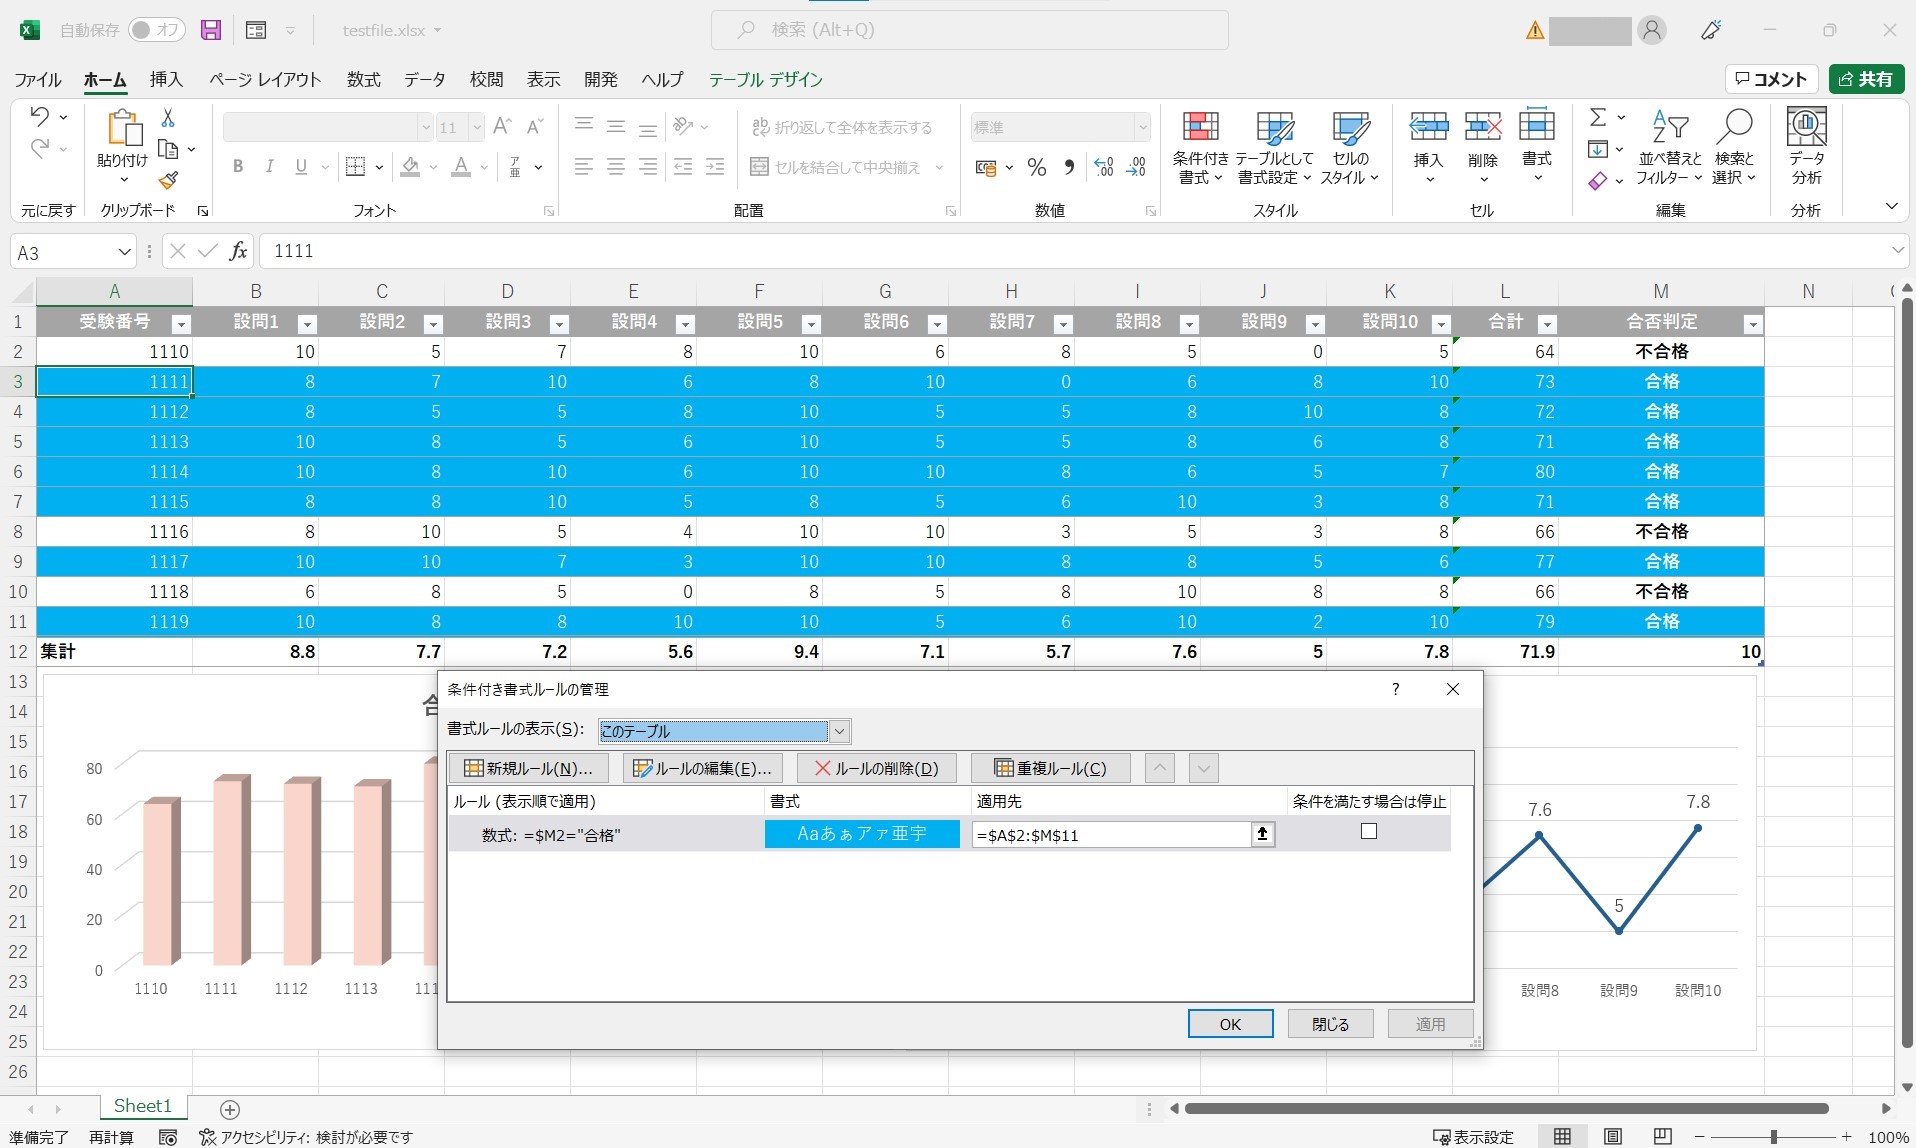Apply Bold formatting
The height and width of the screenshot is (1148, 1916).
[x=238, y=167]
